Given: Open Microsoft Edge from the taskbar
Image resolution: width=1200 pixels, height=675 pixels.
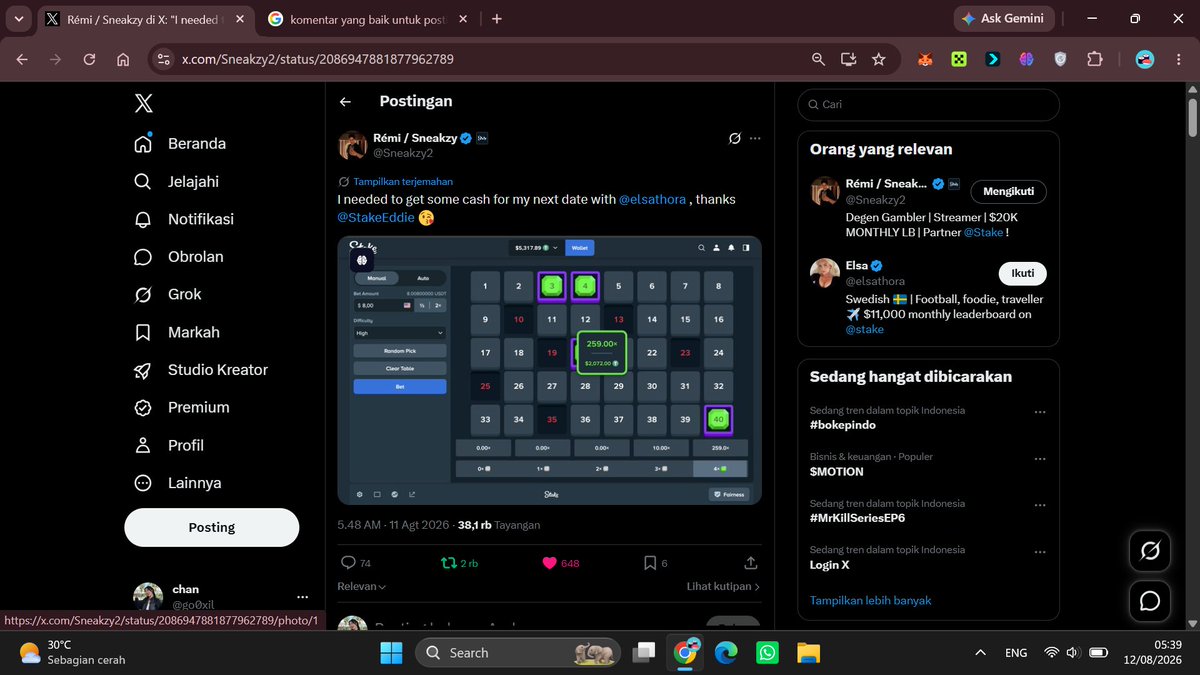Looking at the screenshot, I should click(x=726, y=653).
